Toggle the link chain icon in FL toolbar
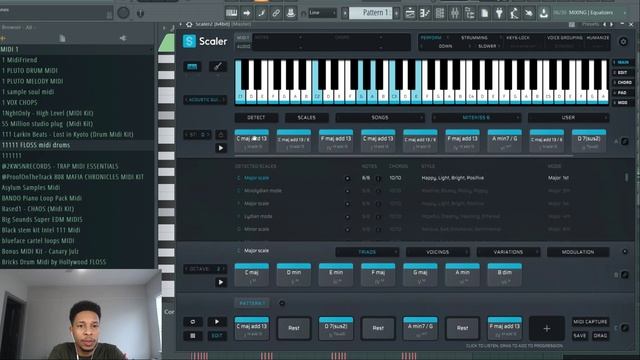 [x=276, y=13]
